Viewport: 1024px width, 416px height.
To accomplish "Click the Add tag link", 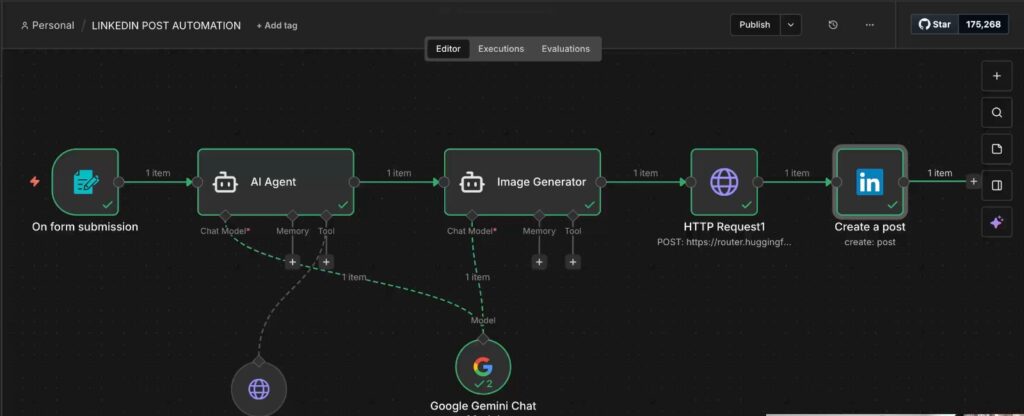I will click(277, 25).
